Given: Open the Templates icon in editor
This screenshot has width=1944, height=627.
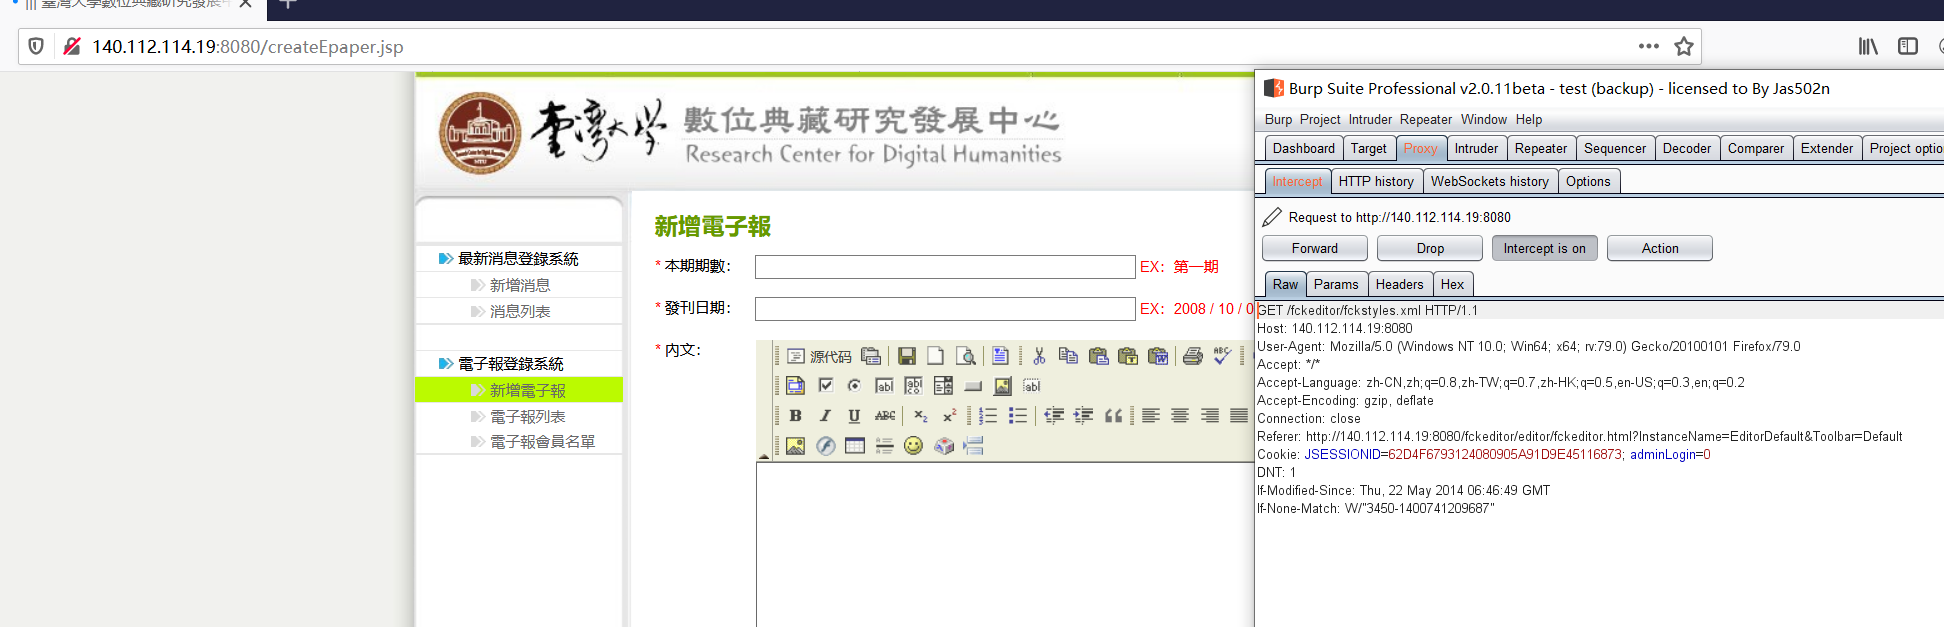Looking at the screenshot, I should pos(1000,356).
